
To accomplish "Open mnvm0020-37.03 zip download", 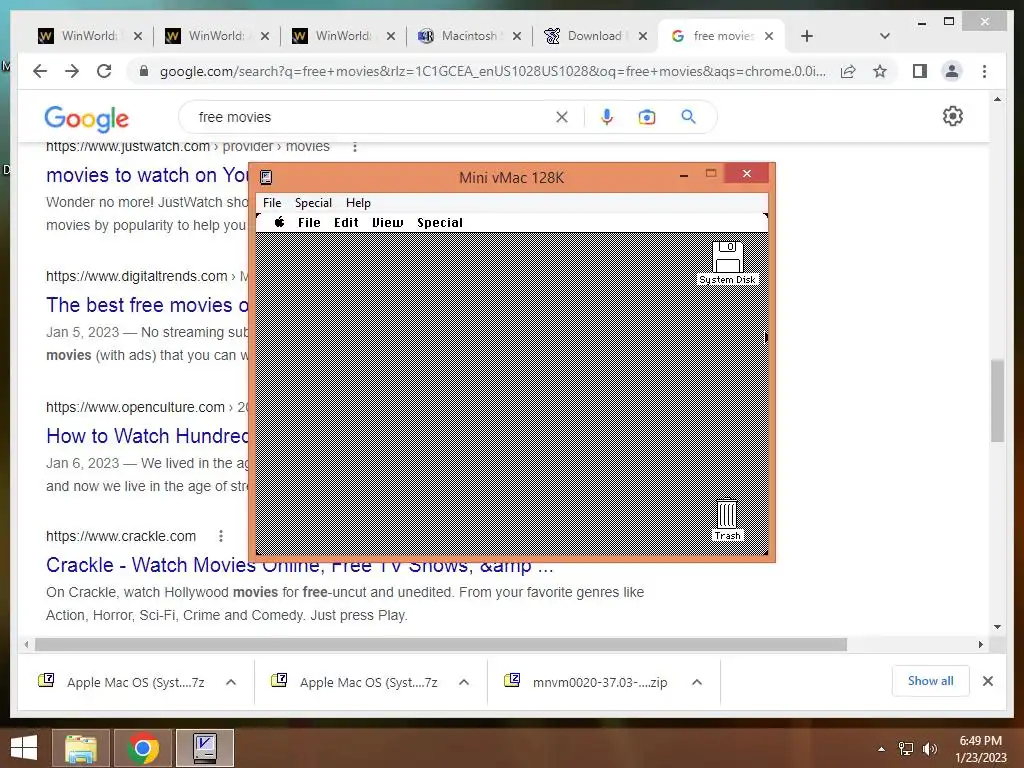I will pyautogui.click(x=600, y=682).
